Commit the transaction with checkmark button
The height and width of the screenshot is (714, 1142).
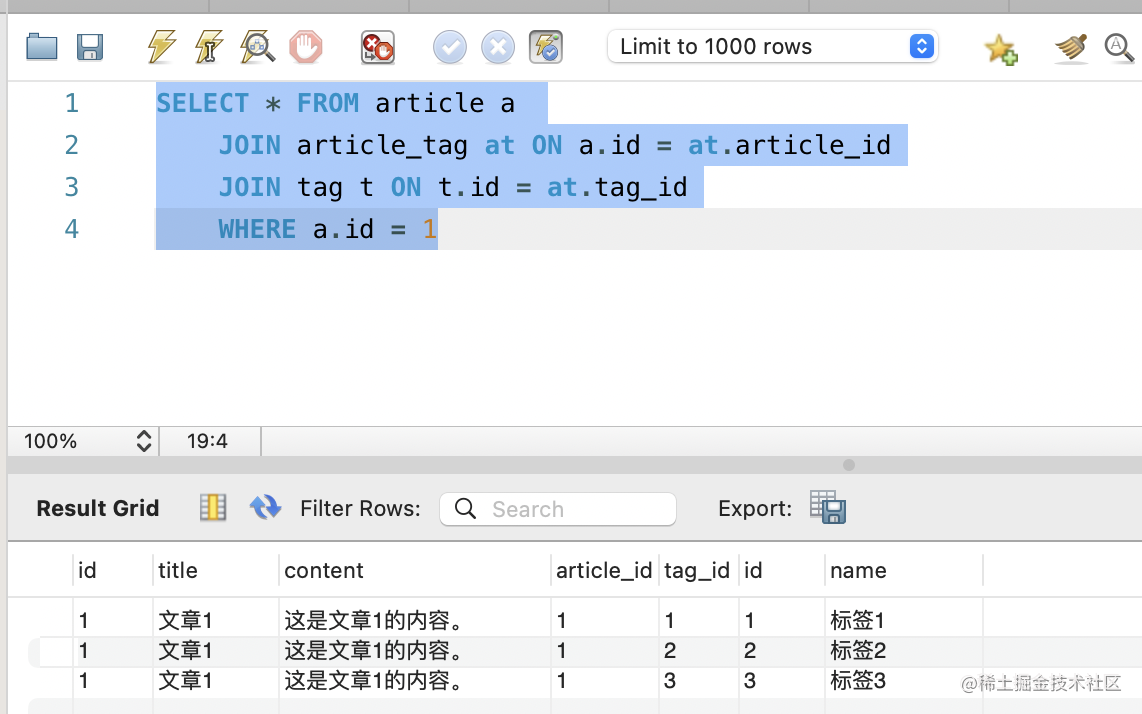click(x=450, y=47)
